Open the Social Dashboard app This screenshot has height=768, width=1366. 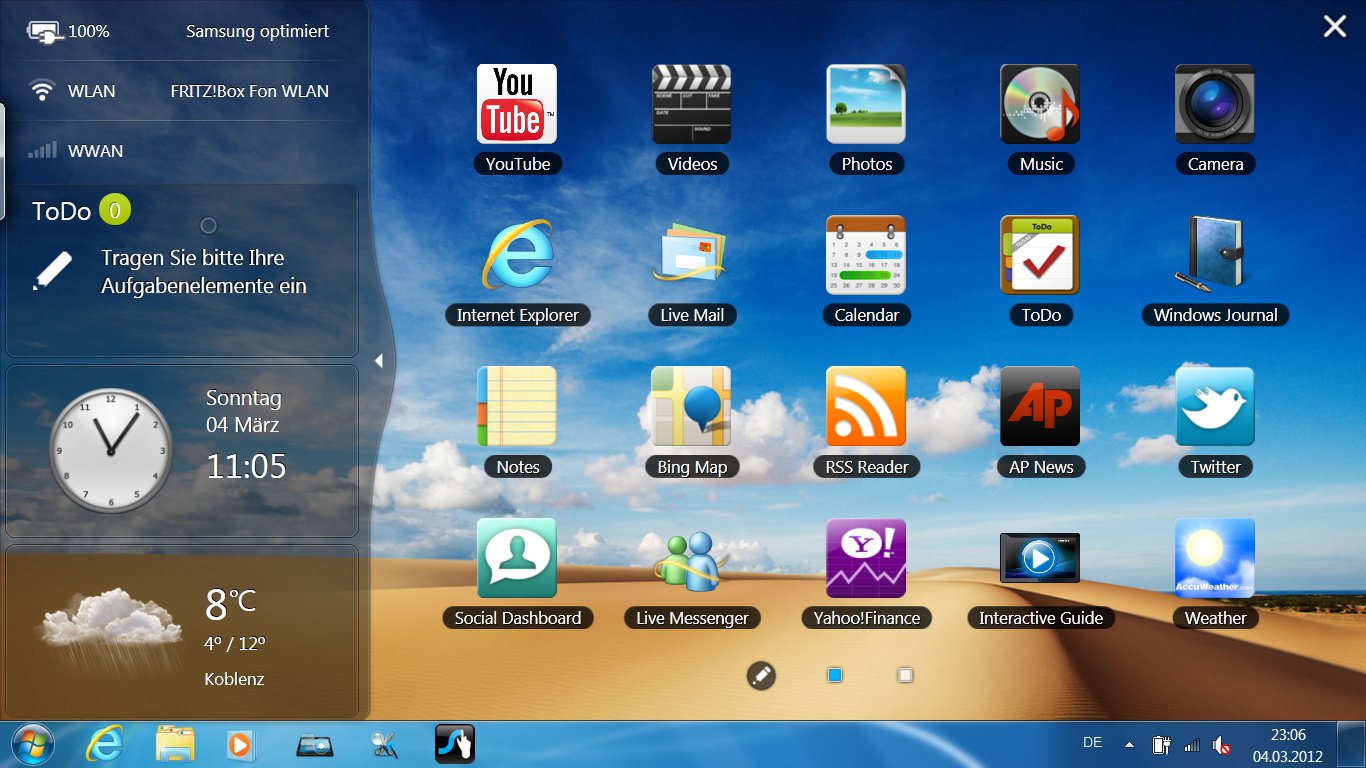coord(517,558)
